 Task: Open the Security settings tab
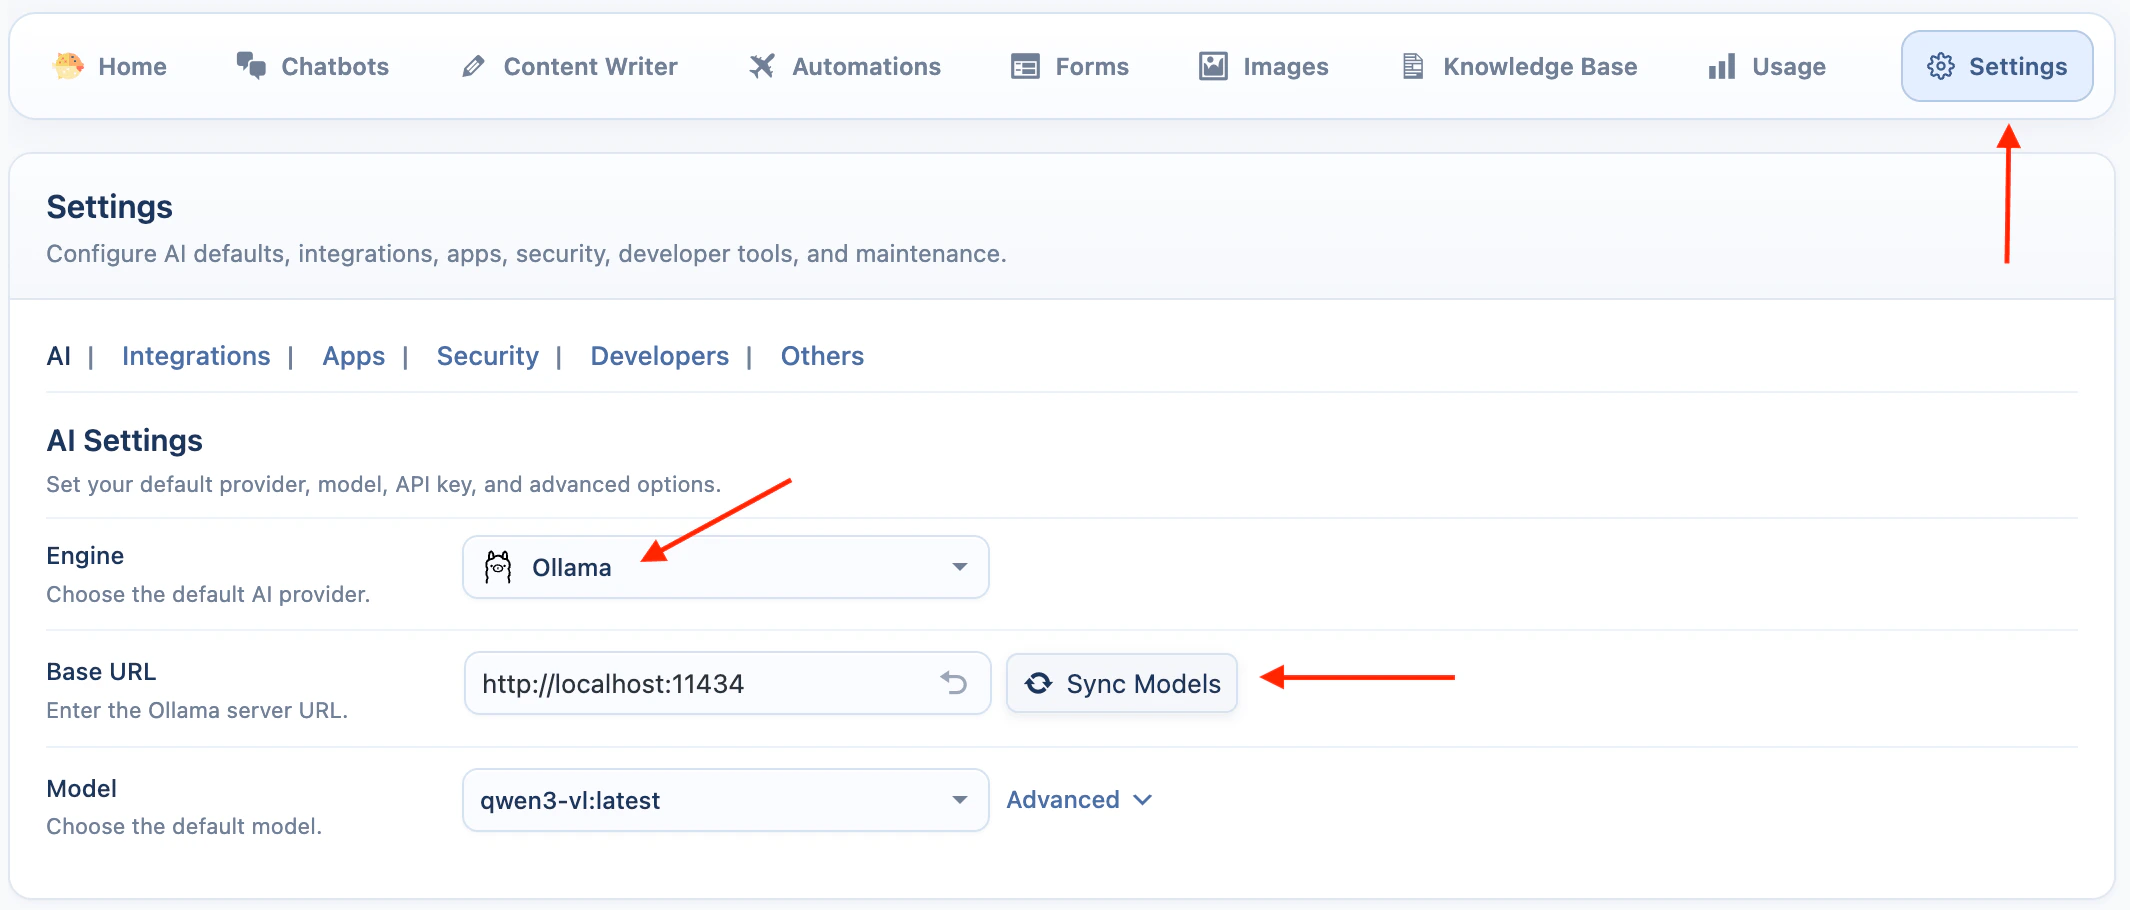[487, 356]
